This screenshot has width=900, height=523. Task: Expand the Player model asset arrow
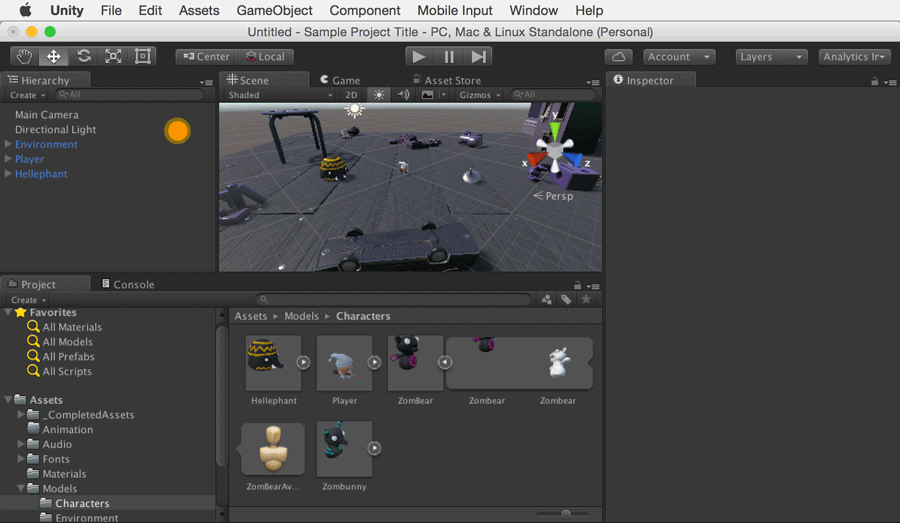pyautogui.click(x=374, y=362)
